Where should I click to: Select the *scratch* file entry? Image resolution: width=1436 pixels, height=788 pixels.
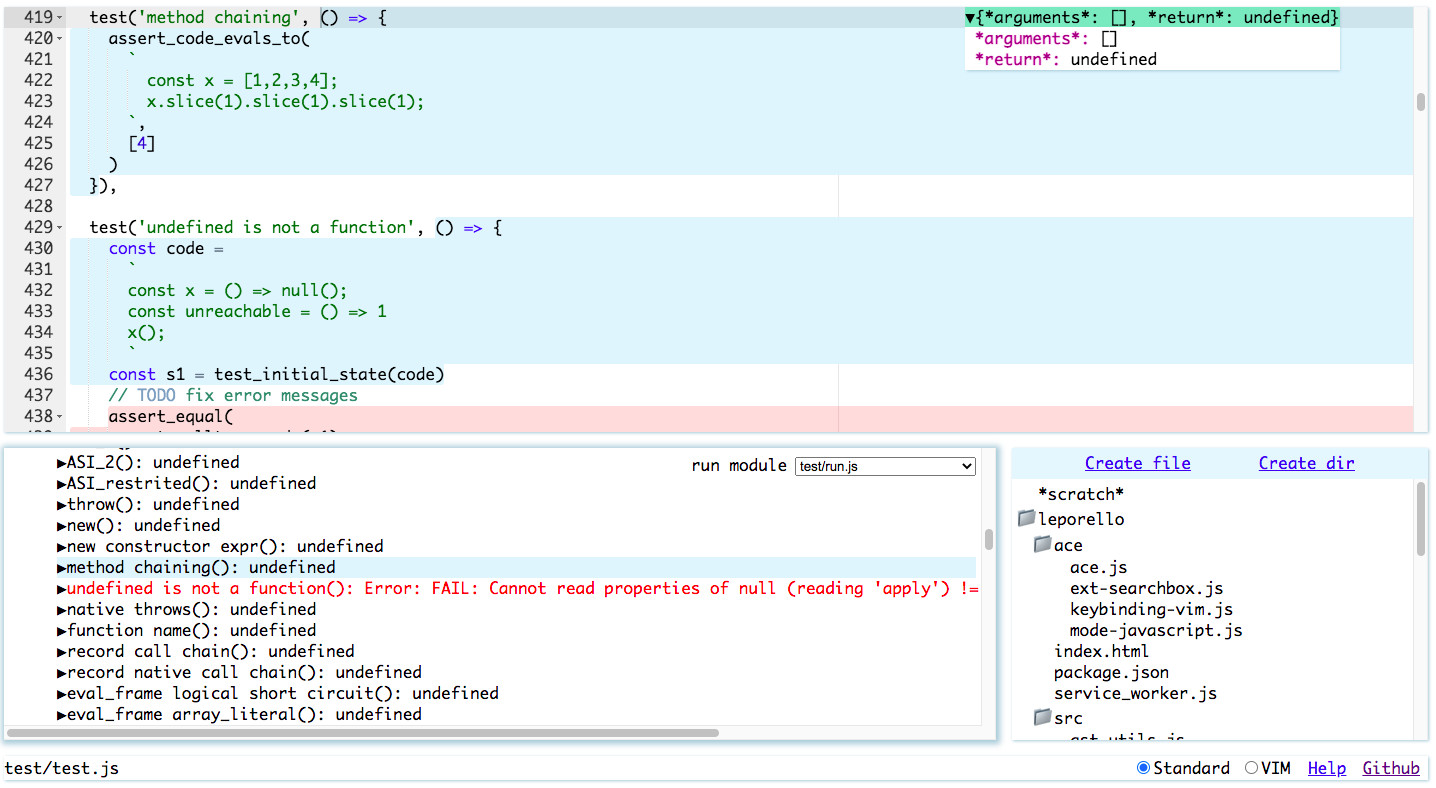(x=1081, y=494)
